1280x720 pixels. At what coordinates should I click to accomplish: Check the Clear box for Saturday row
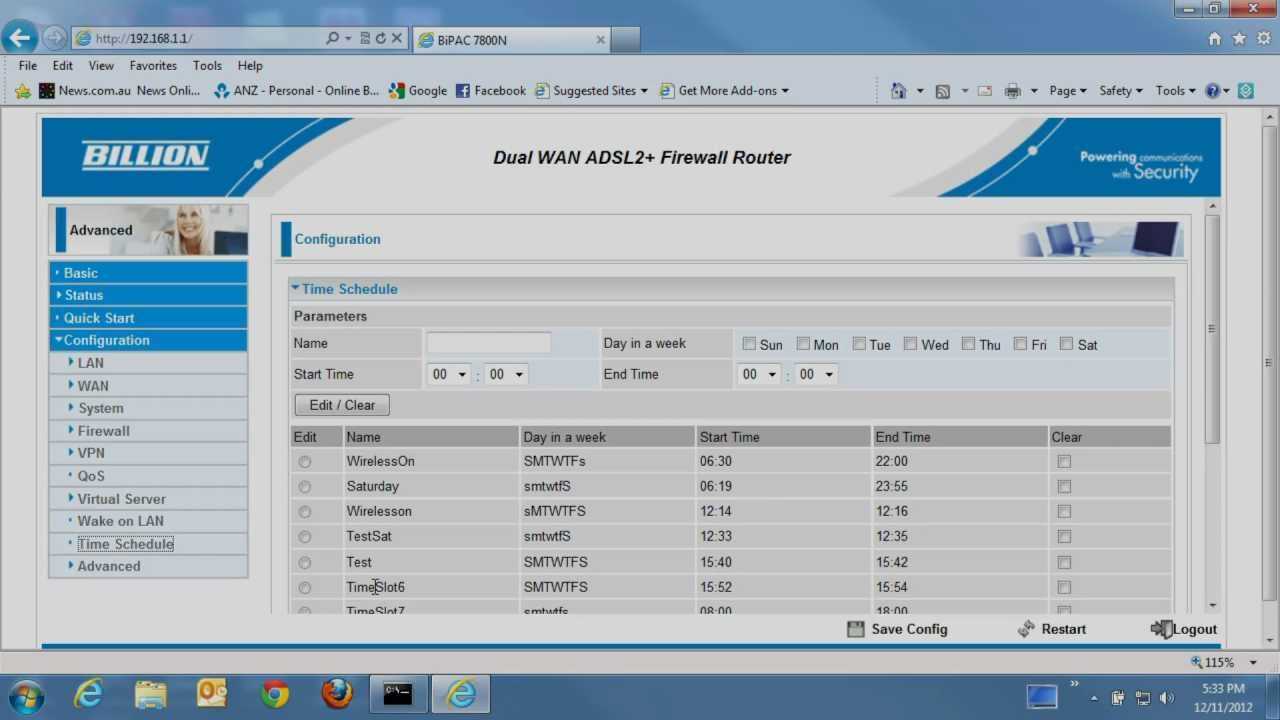click(x=1064, y=487)
